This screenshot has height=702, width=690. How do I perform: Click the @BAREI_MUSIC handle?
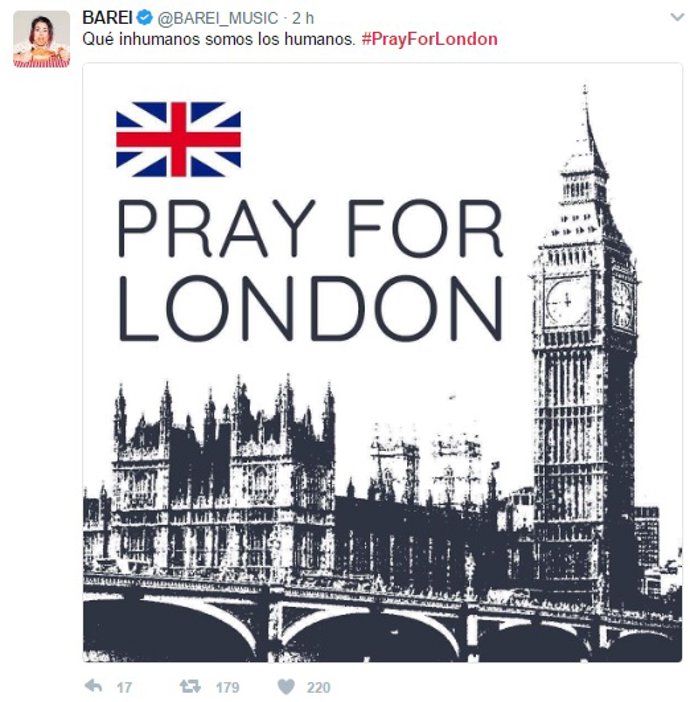pos(218,18)
